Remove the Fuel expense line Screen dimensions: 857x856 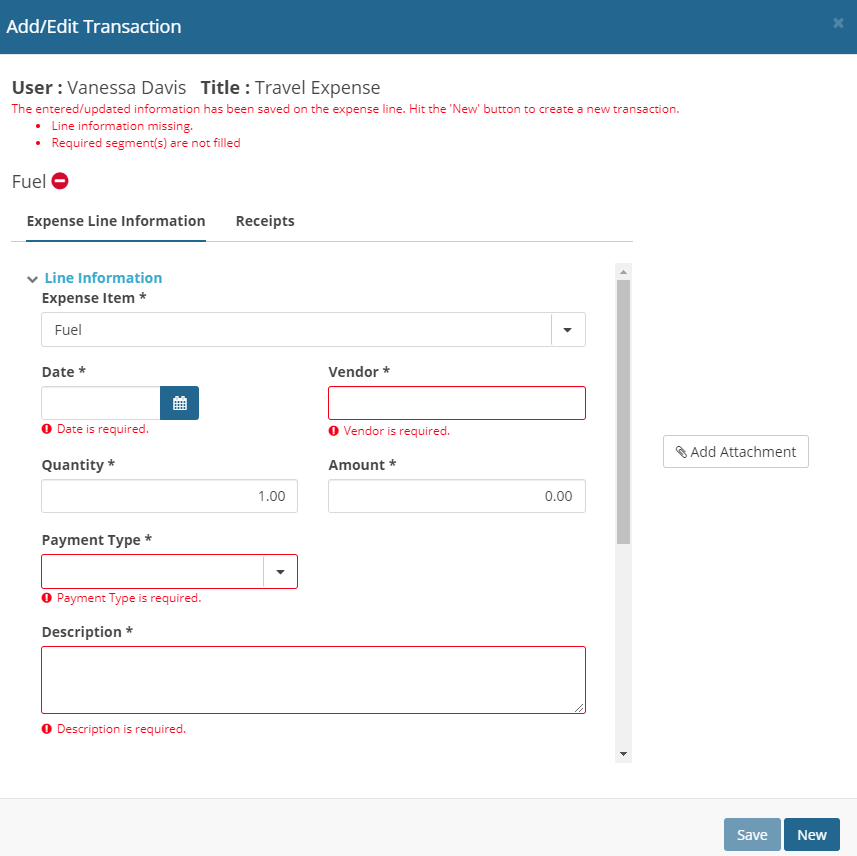[x=59, y=181]
